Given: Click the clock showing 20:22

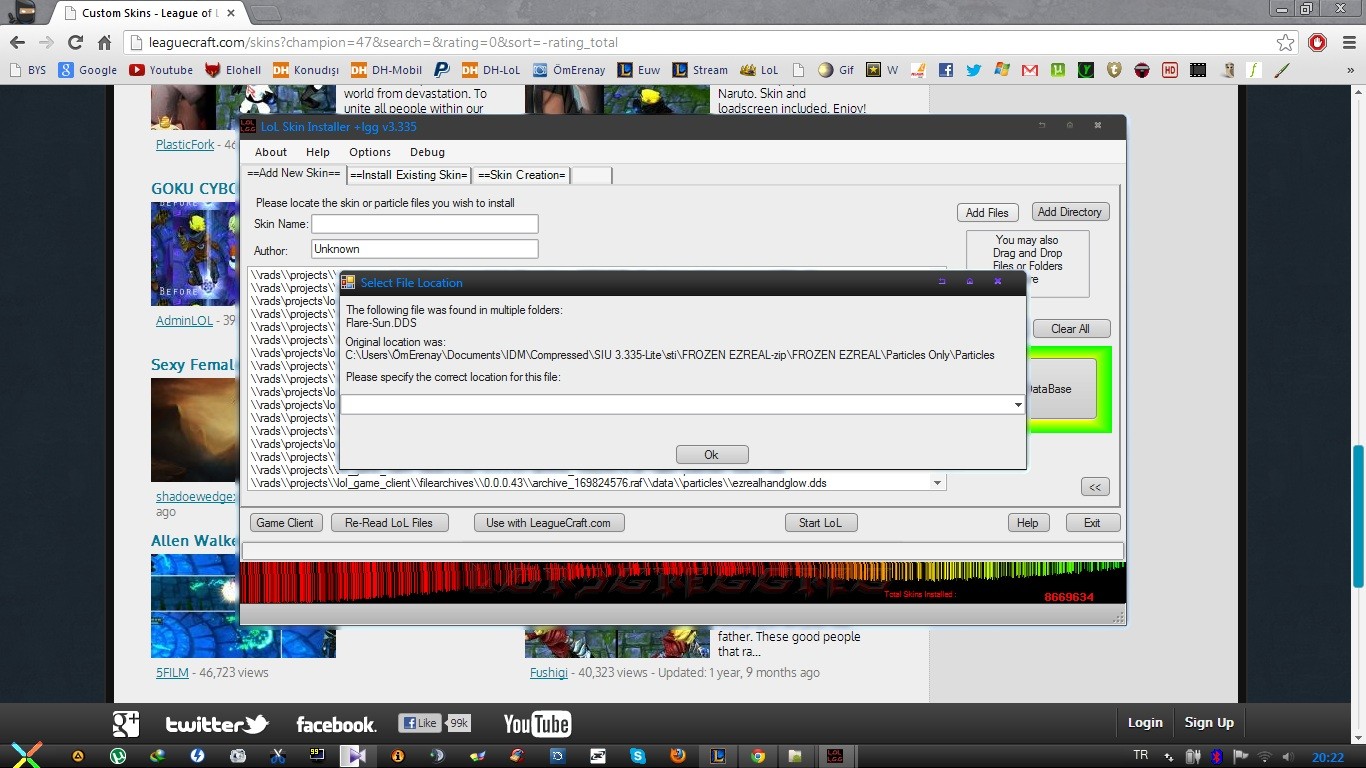Looking at the screenshot, I should click(x=1328, y=757).
